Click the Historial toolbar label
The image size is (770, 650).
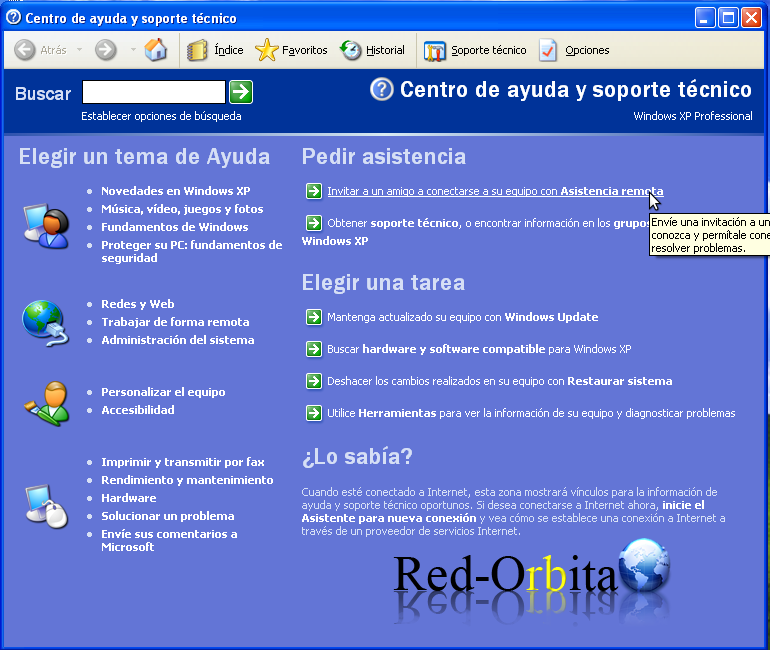pyautogui.click(x=385, y=50)
